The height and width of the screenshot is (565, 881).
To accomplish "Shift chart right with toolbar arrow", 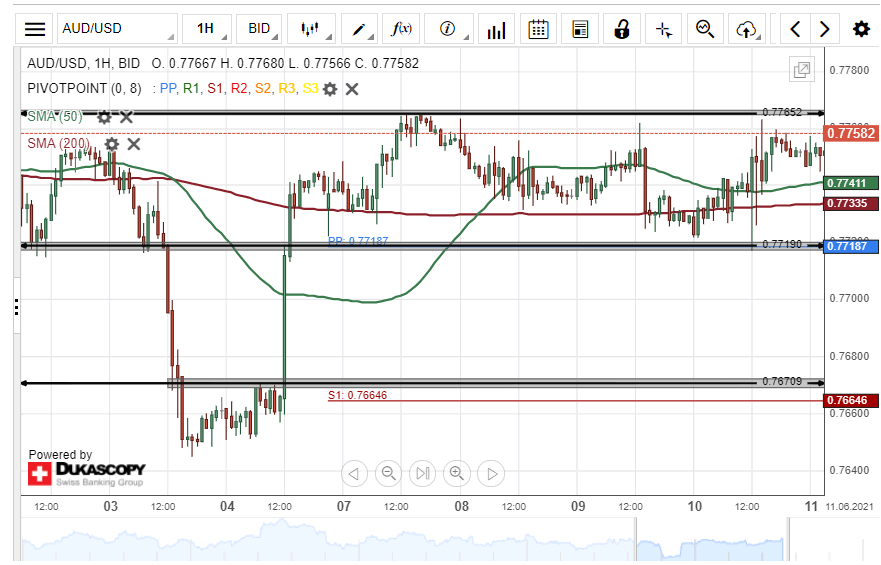I will (x=824, y=29).
